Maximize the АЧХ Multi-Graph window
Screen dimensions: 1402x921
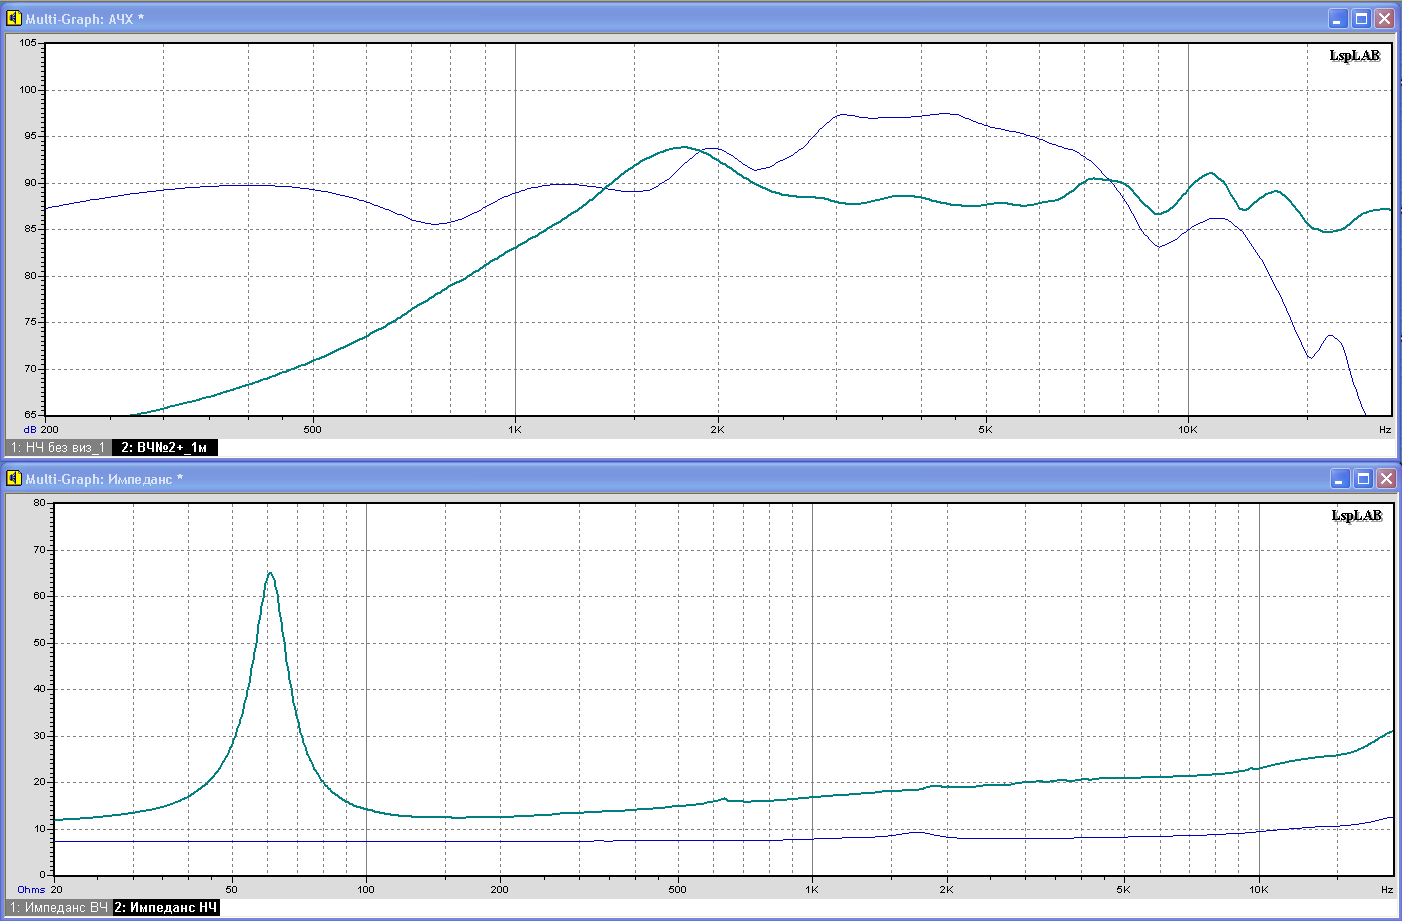[x=1361, y=19]
